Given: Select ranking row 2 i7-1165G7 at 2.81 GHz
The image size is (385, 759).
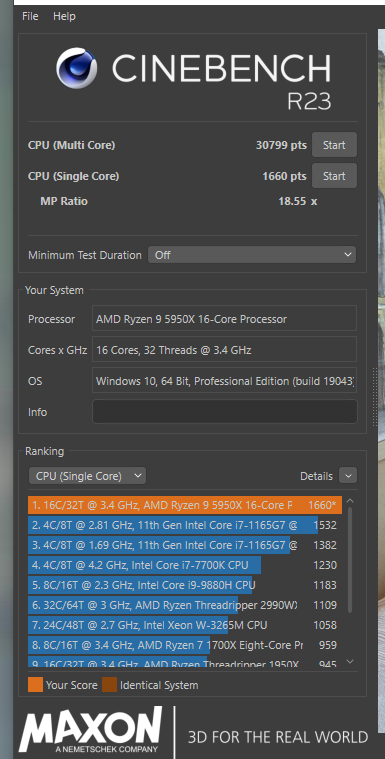Looking at the screenshot, I should click(185, 525).
